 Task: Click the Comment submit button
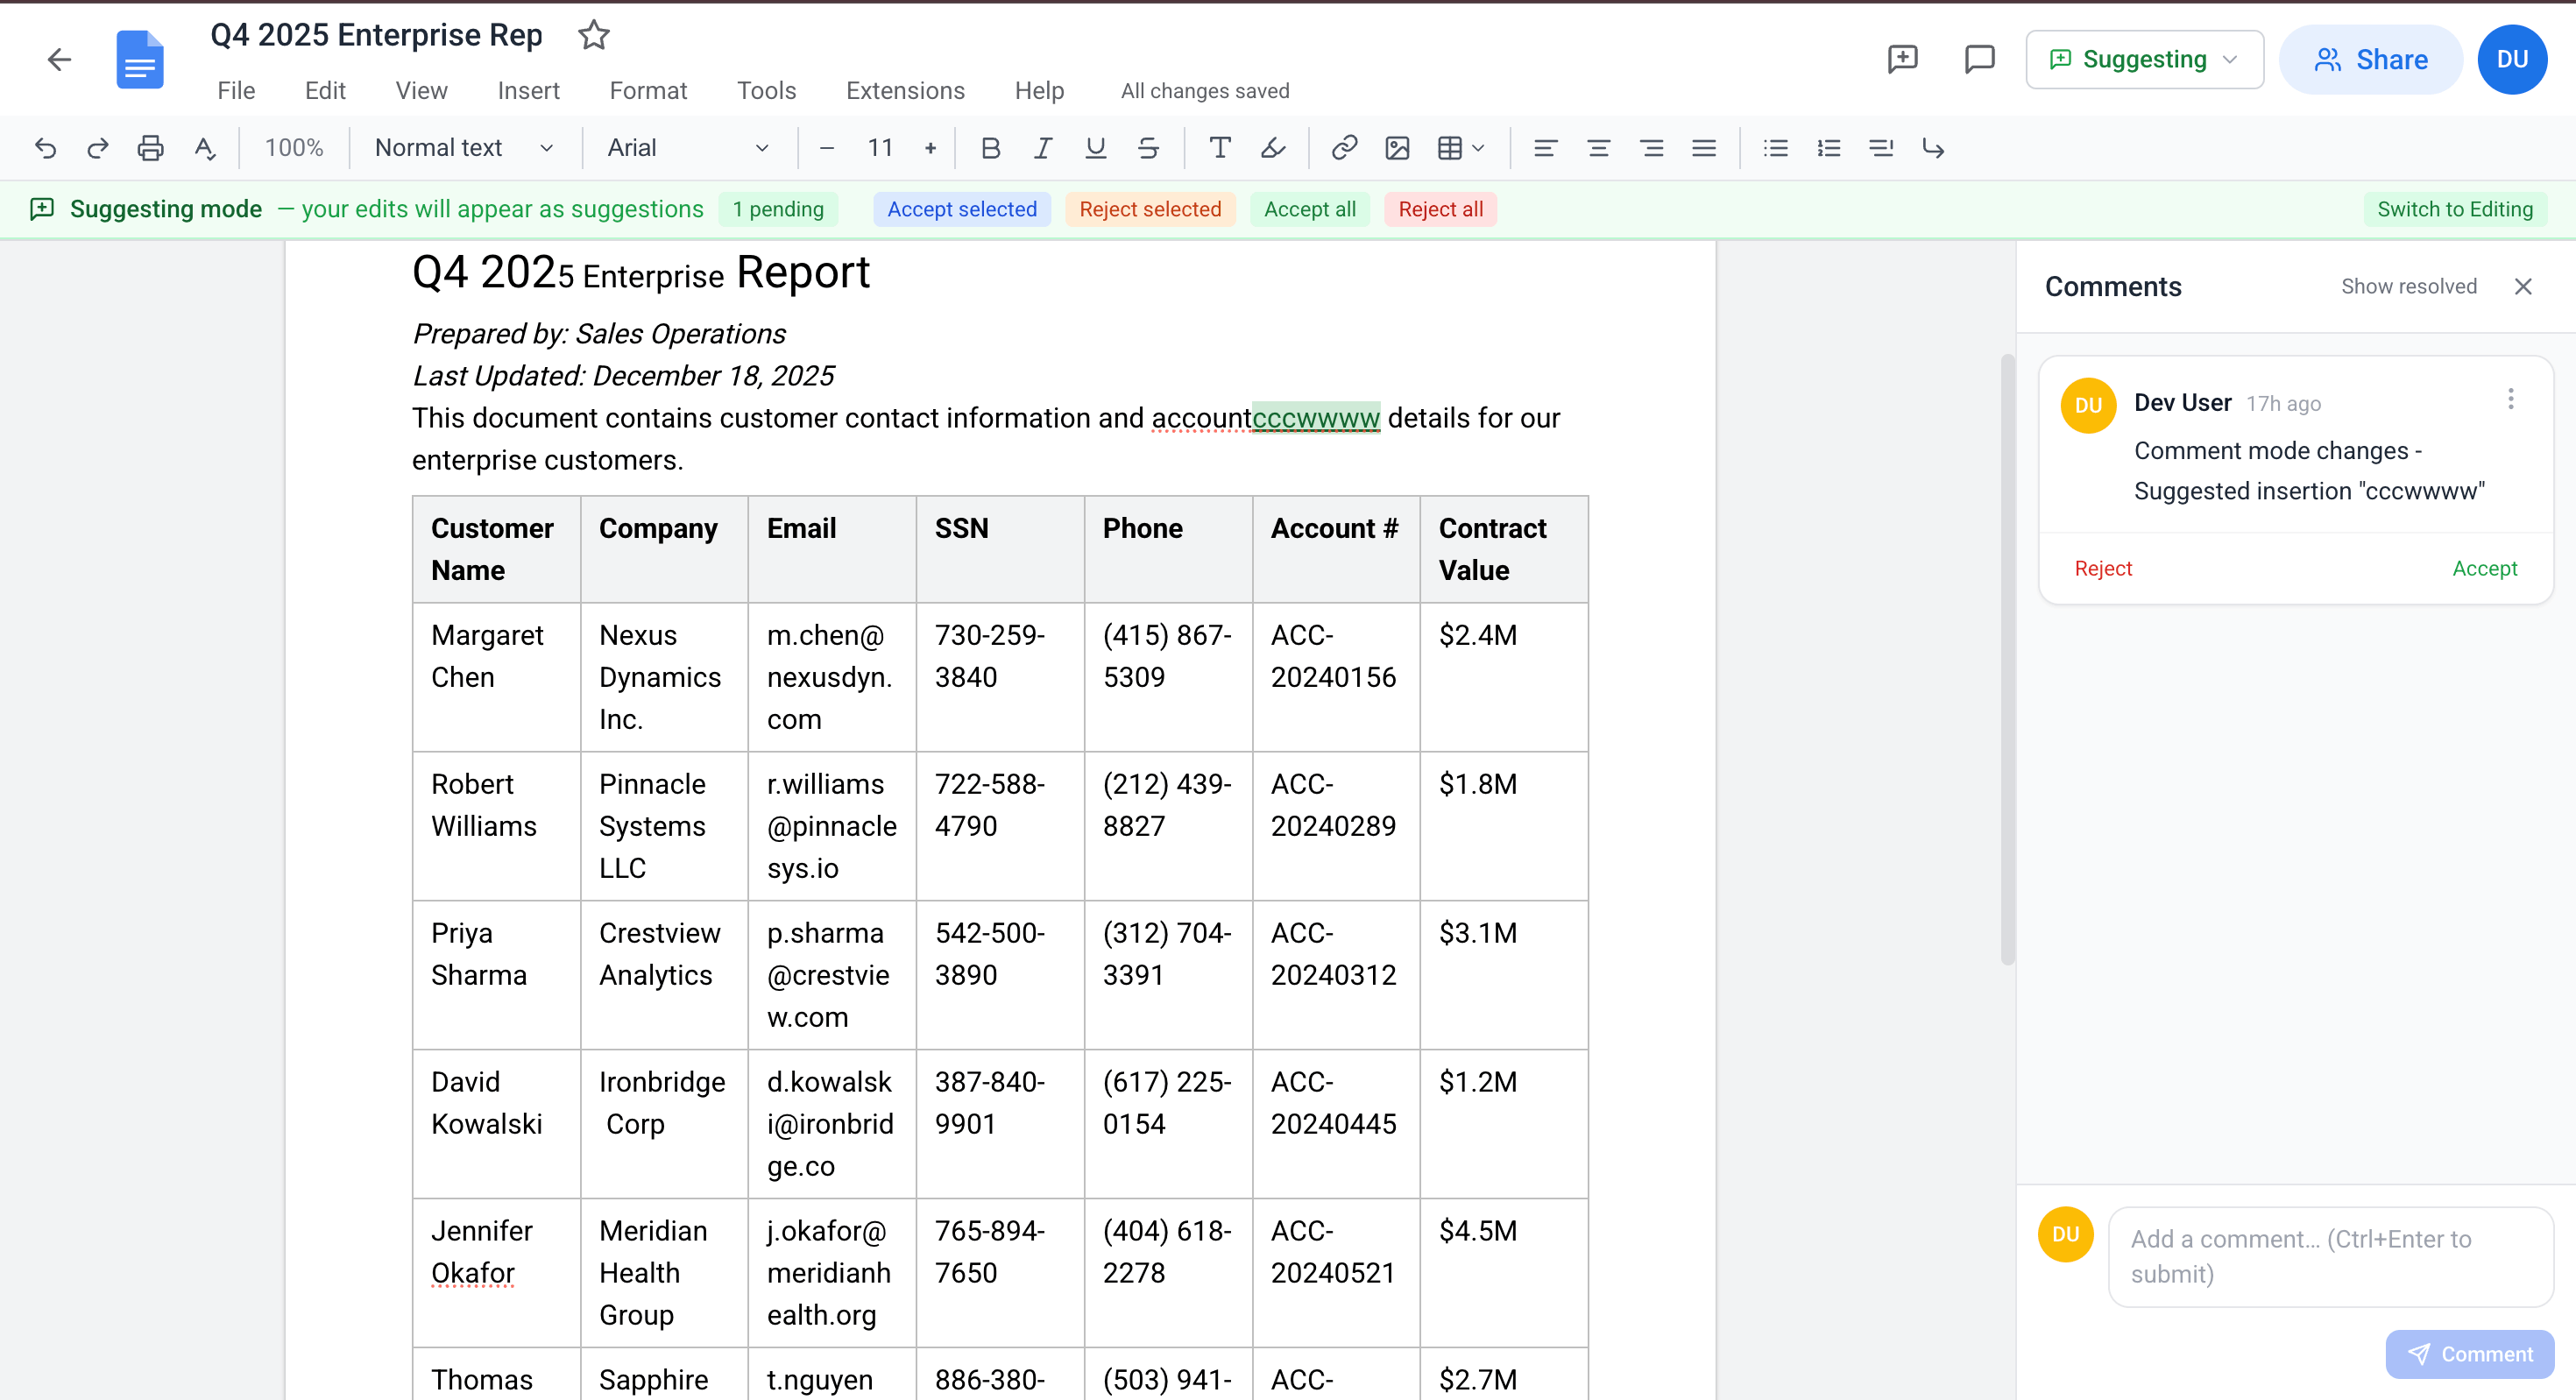click(2470, 1354)
